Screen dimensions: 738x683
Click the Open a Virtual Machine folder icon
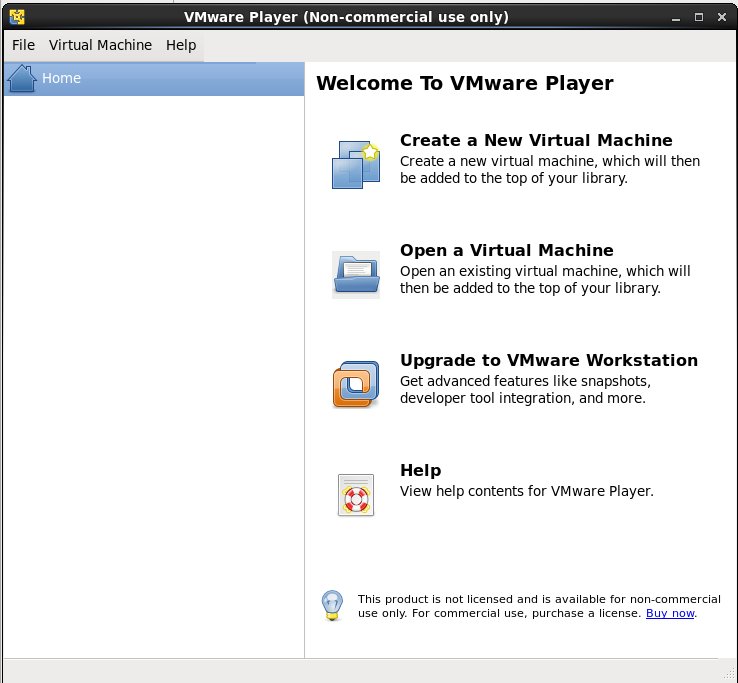tap(356, 274)
